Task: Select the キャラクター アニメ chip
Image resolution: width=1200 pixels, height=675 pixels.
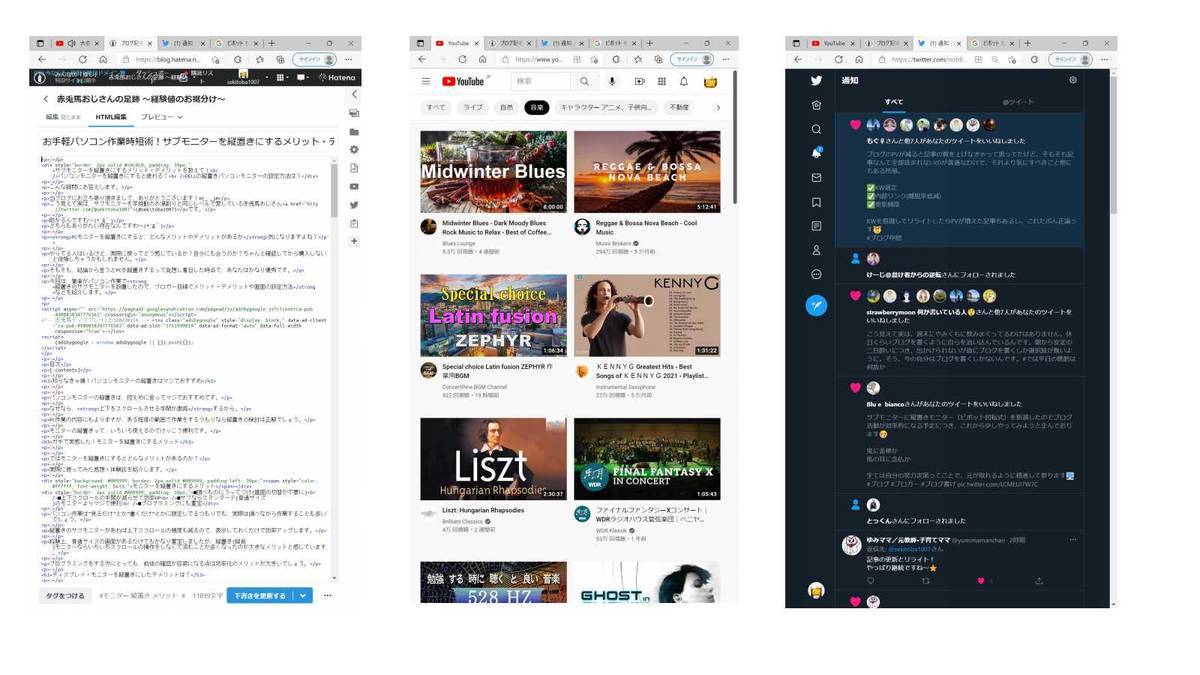Action: coord(604,107)
